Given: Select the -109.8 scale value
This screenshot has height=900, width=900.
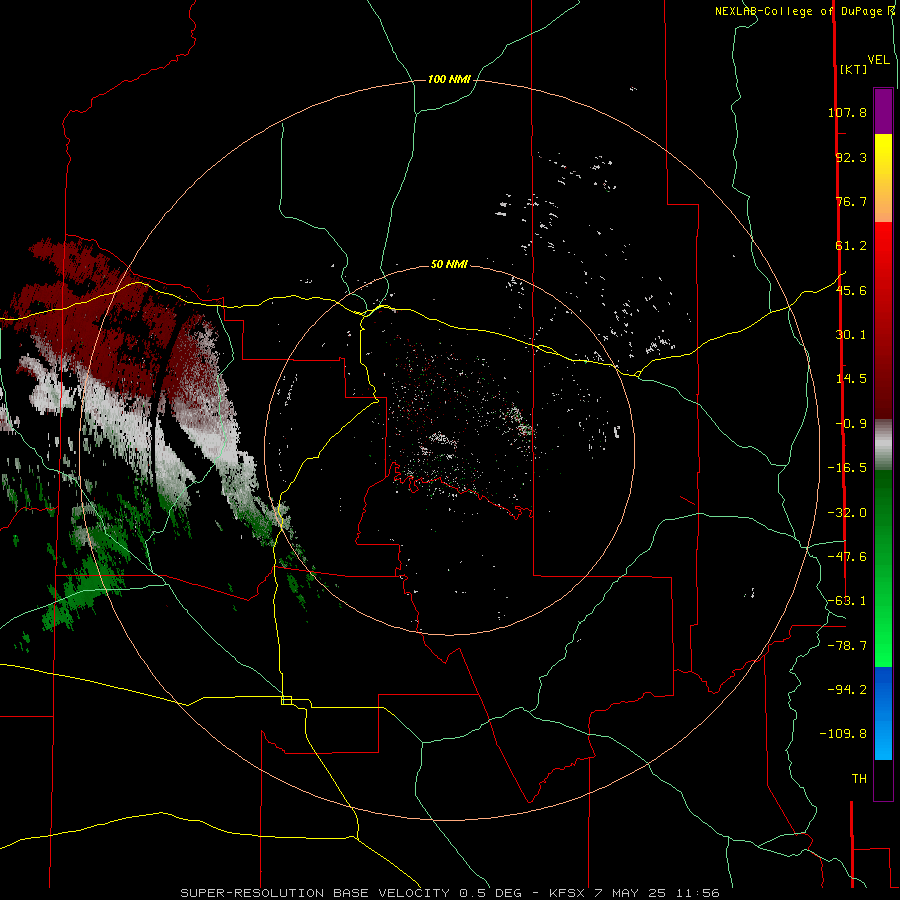Looking at the screenshot, I should coord(843,734).
